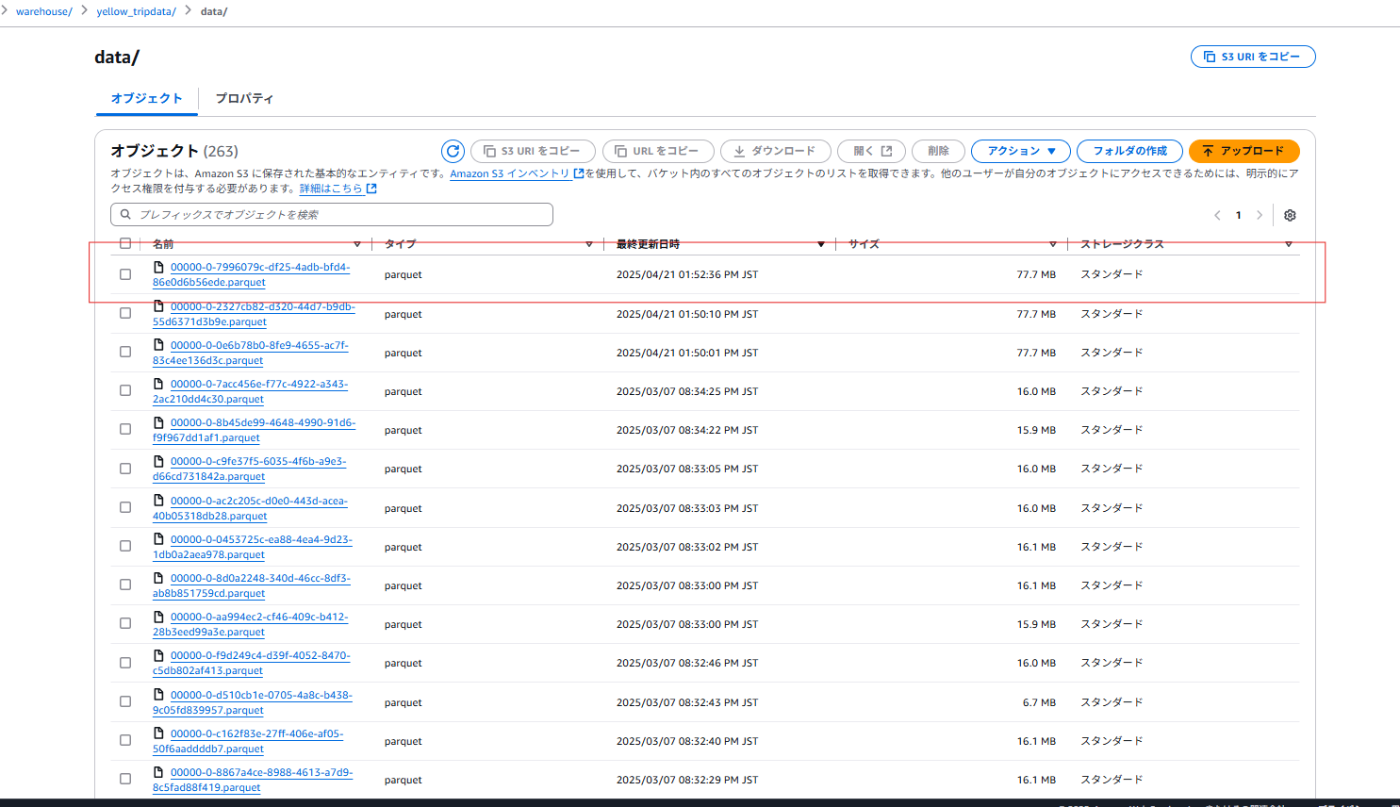Open 00000-0-7996079c parquet file link
Screen dimensions: 1400x807
click(252, 274)
